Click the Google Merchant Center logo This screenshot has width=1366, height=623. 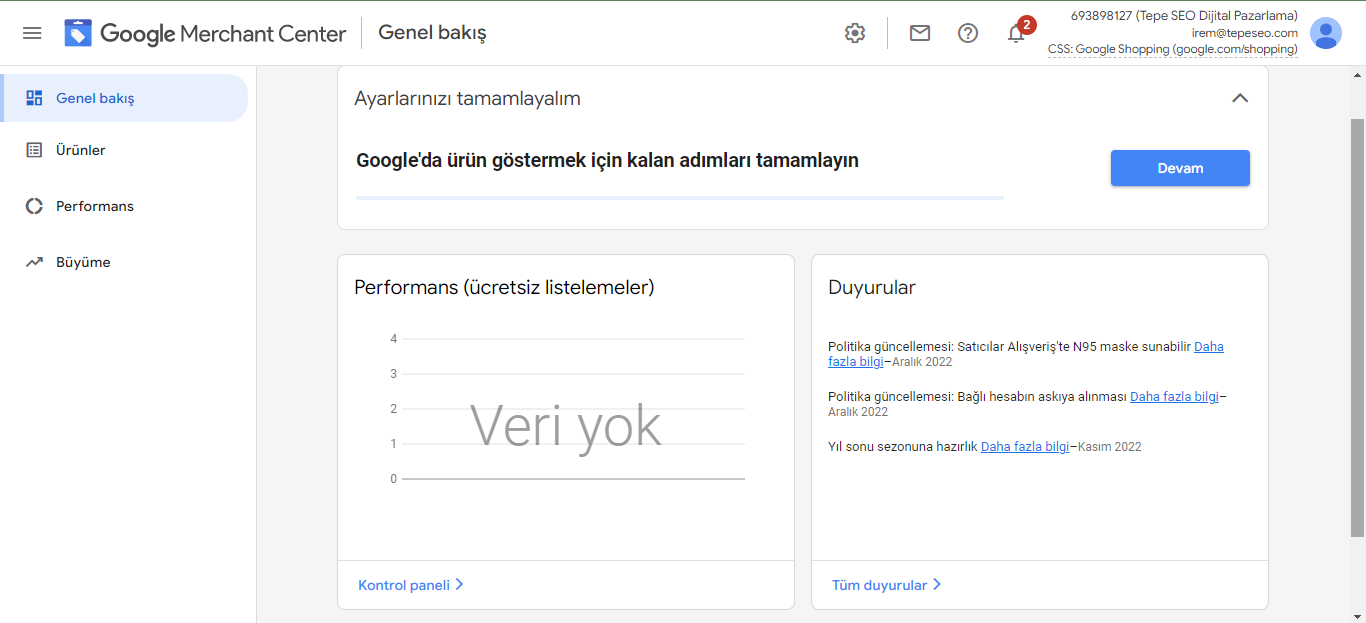click(206, 33)
